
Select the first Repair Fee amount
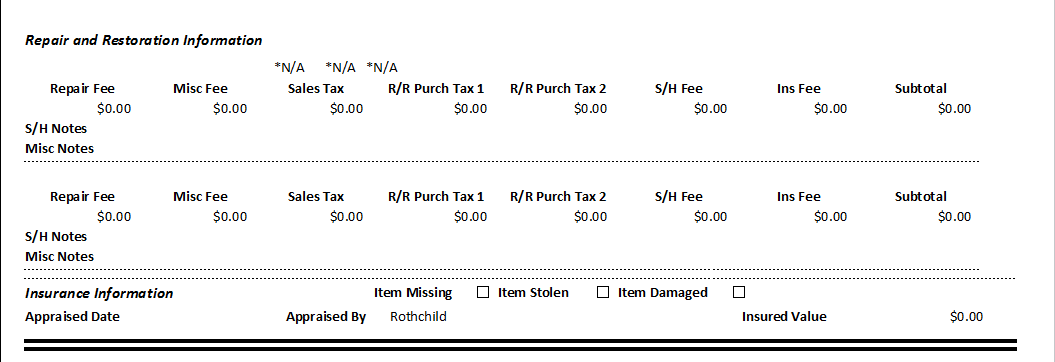click(114, 108)
